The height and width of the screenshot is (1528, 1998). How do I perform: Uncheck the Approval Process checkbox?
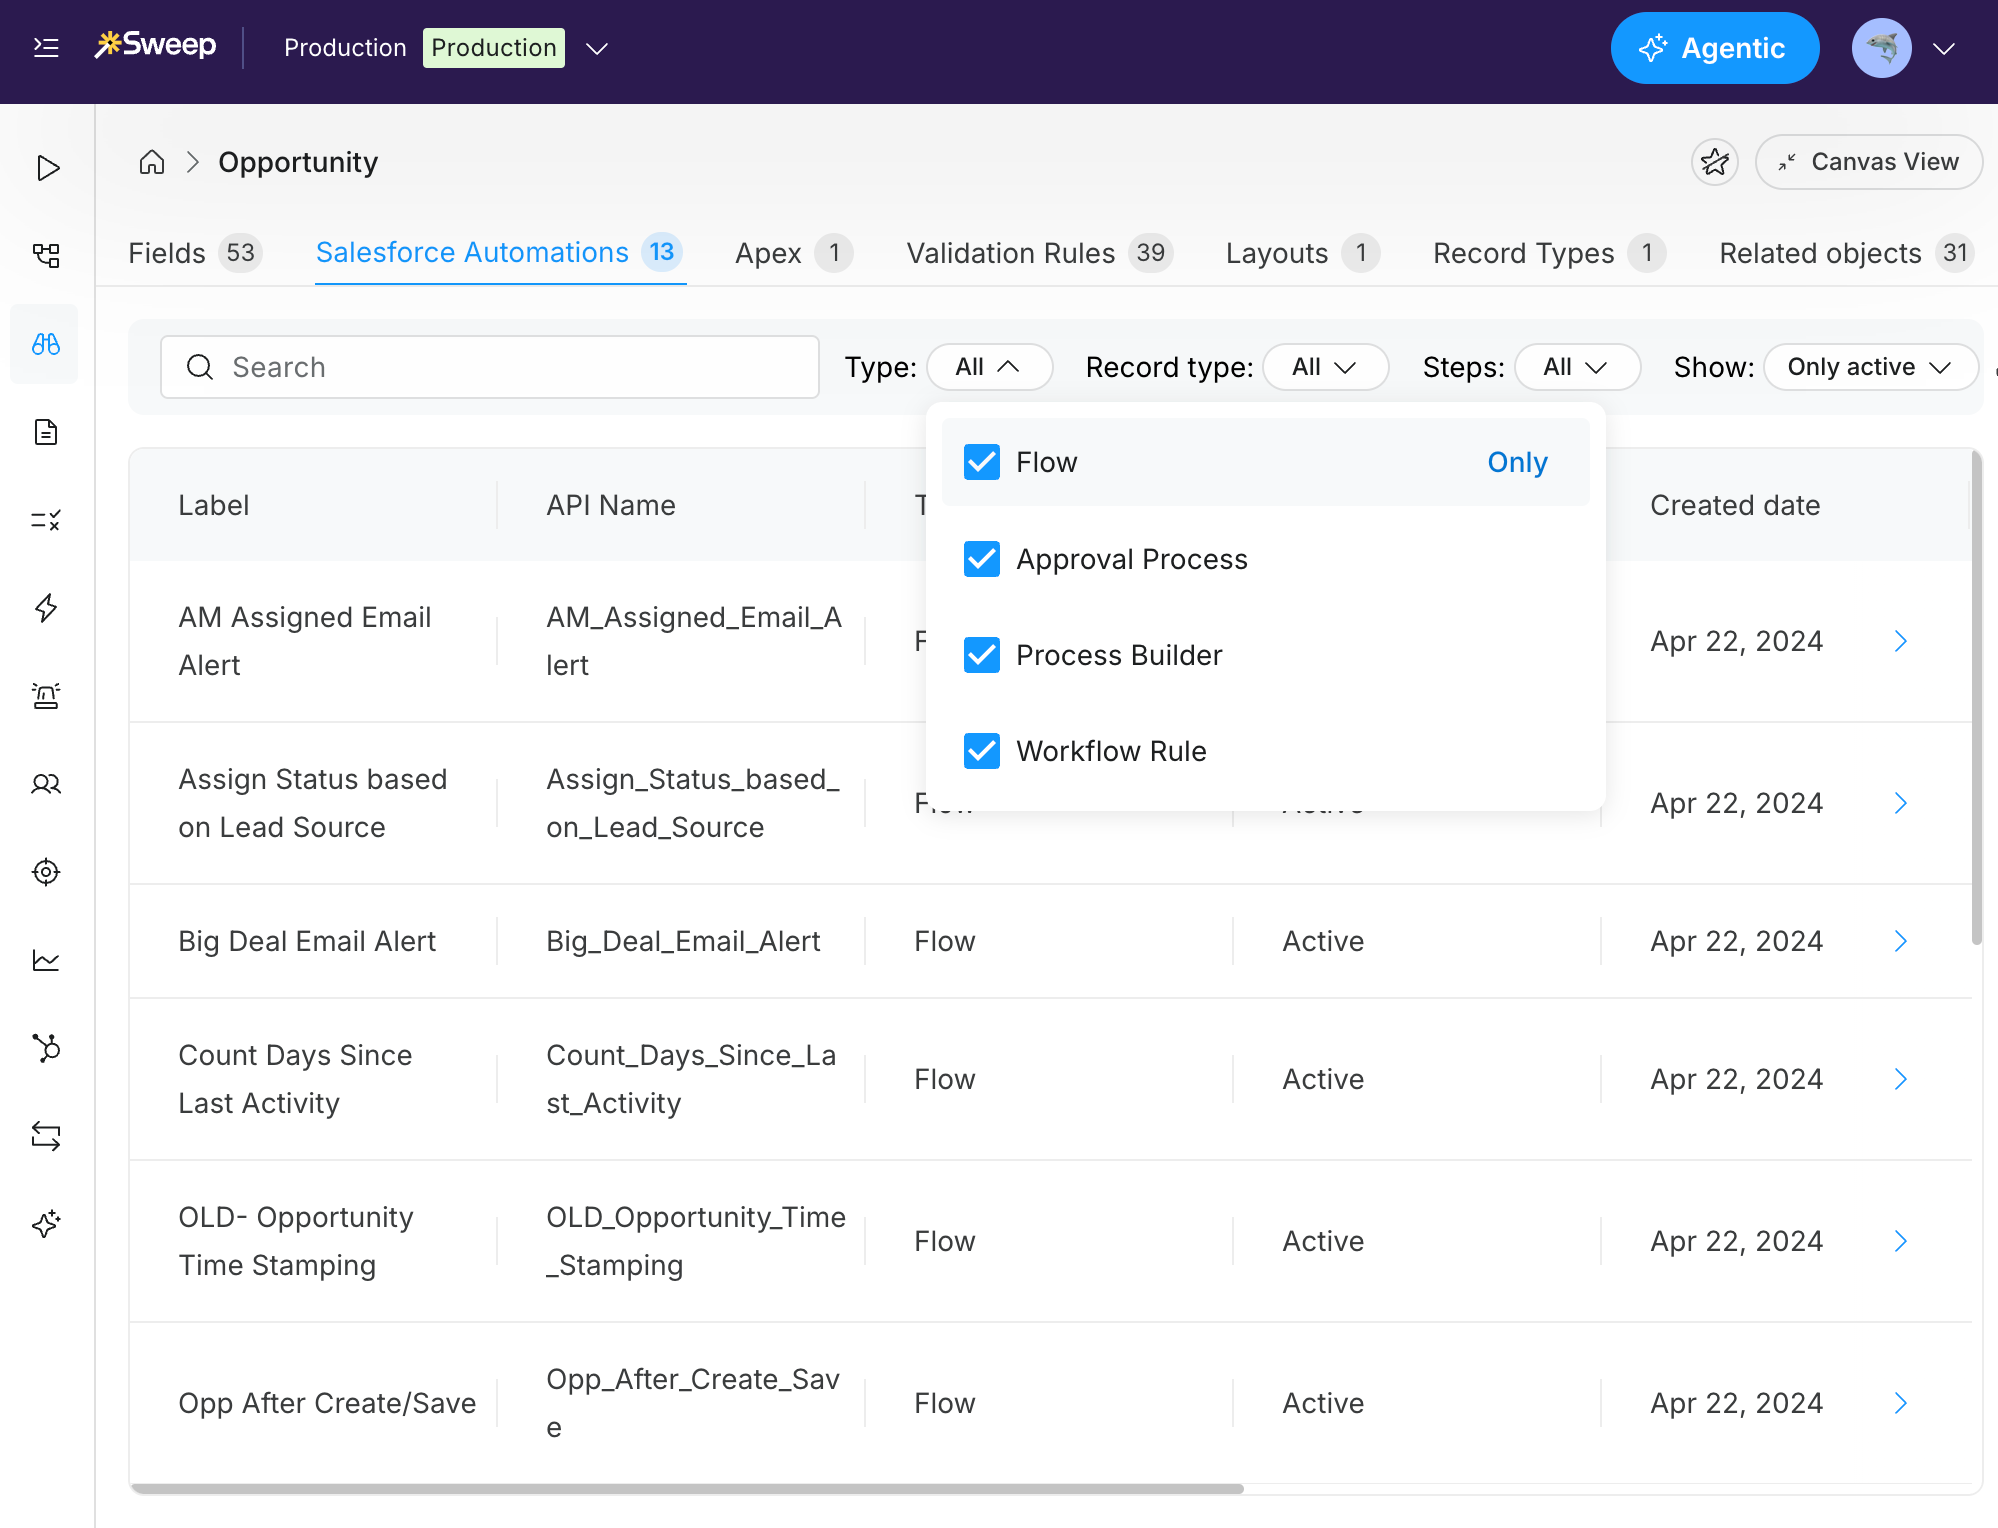981,559
